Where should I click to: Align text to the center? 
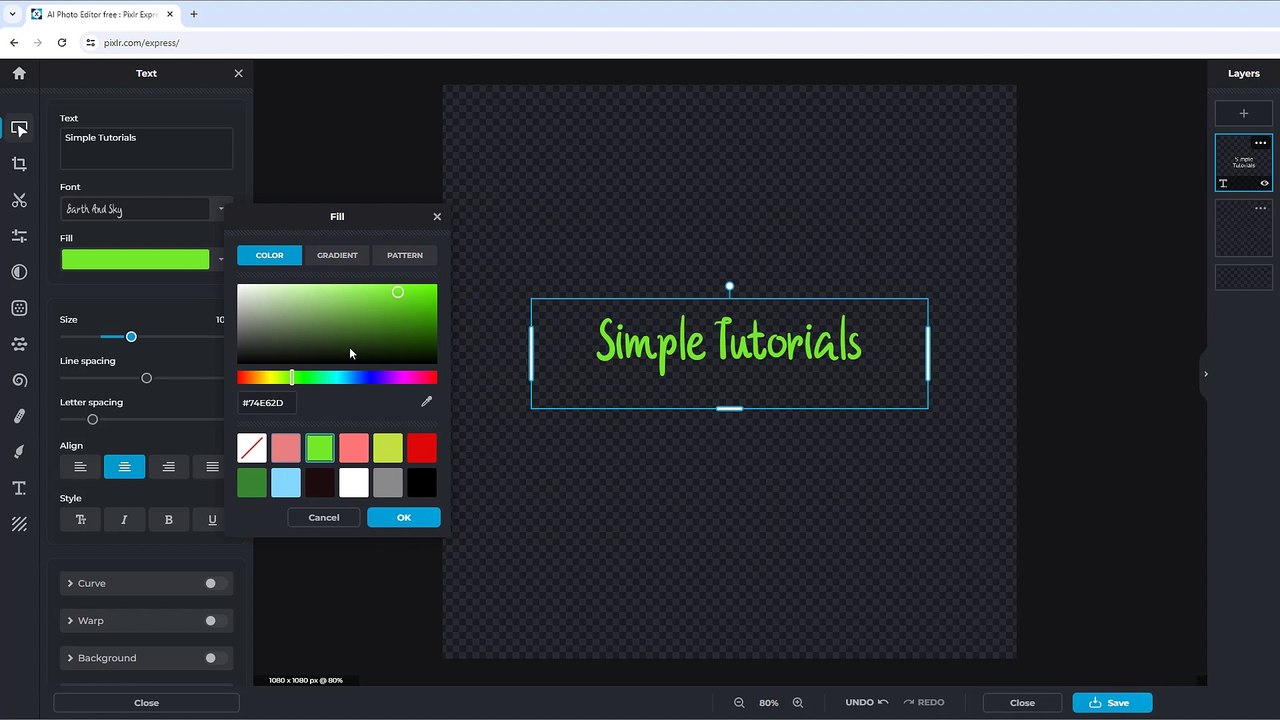tap(125, 467)
